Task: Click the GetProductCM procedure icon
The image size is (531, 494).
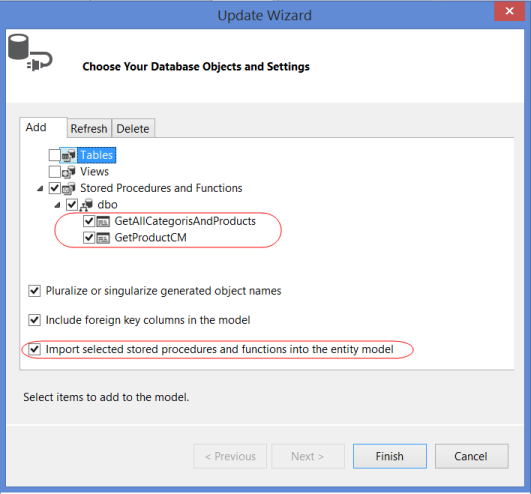Action: (x=103, y=238)
